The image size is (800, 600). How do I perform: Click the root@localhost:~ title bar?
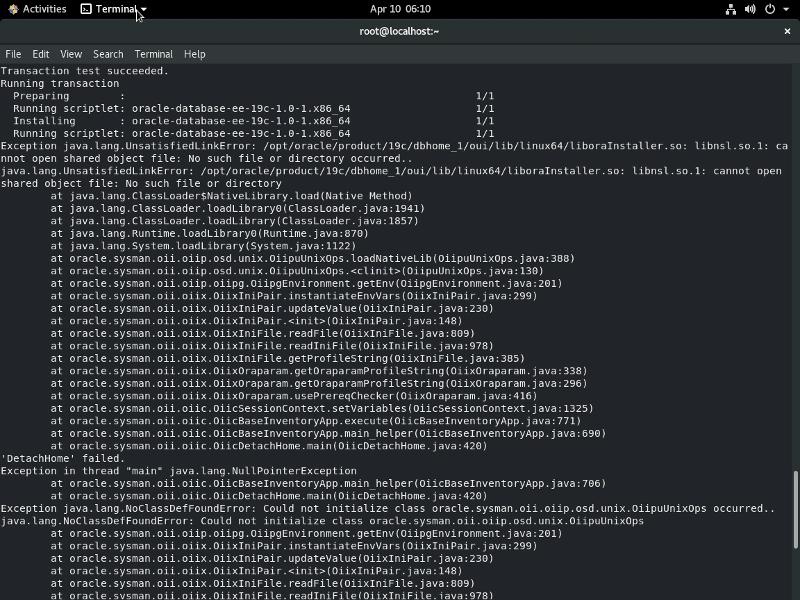pyautogui.click(x=399, y=31)
